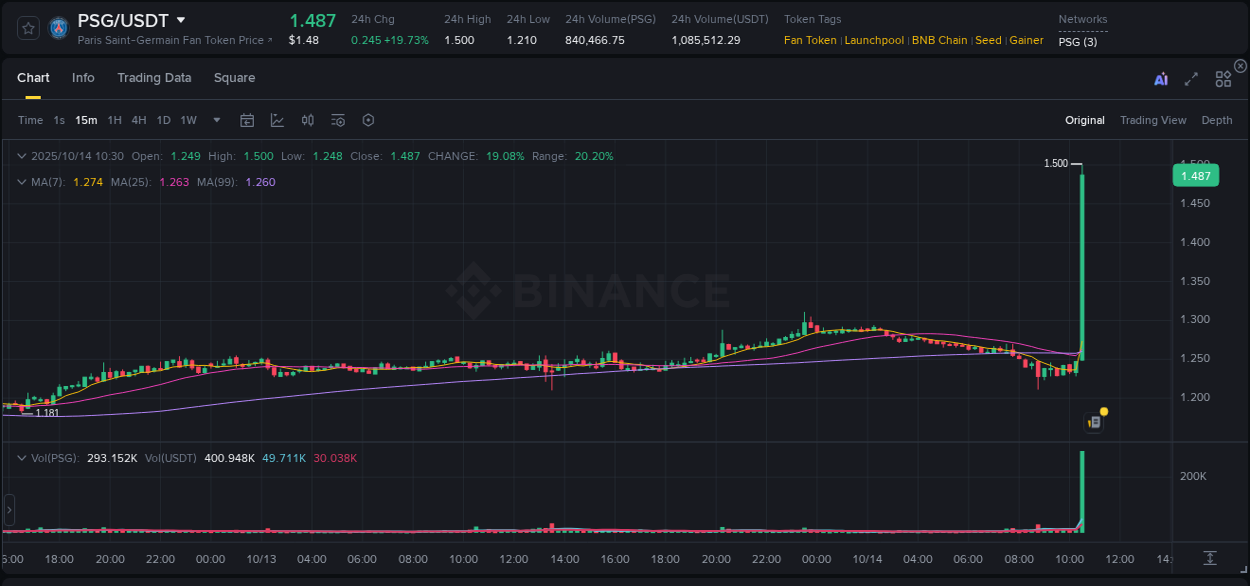Open the PSG/USDT pair selector dropdown
This screenshot has width=1250, height=586.
point(180,18)
